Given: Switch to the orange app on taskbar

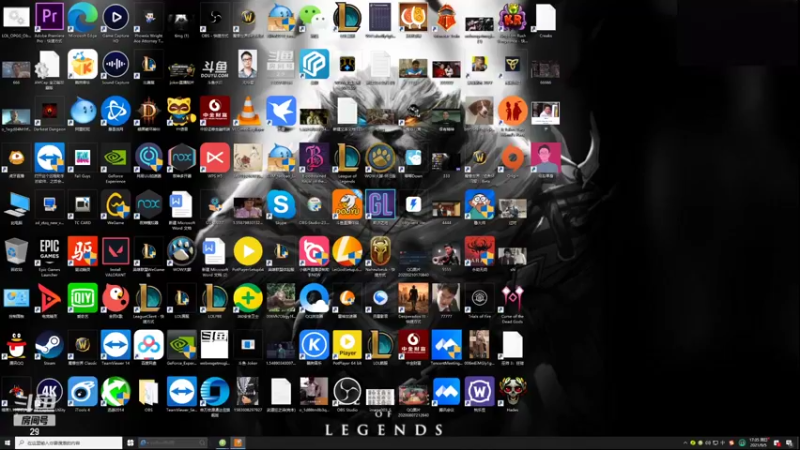Looking at the screenshot, I should [x=238, y=443].
